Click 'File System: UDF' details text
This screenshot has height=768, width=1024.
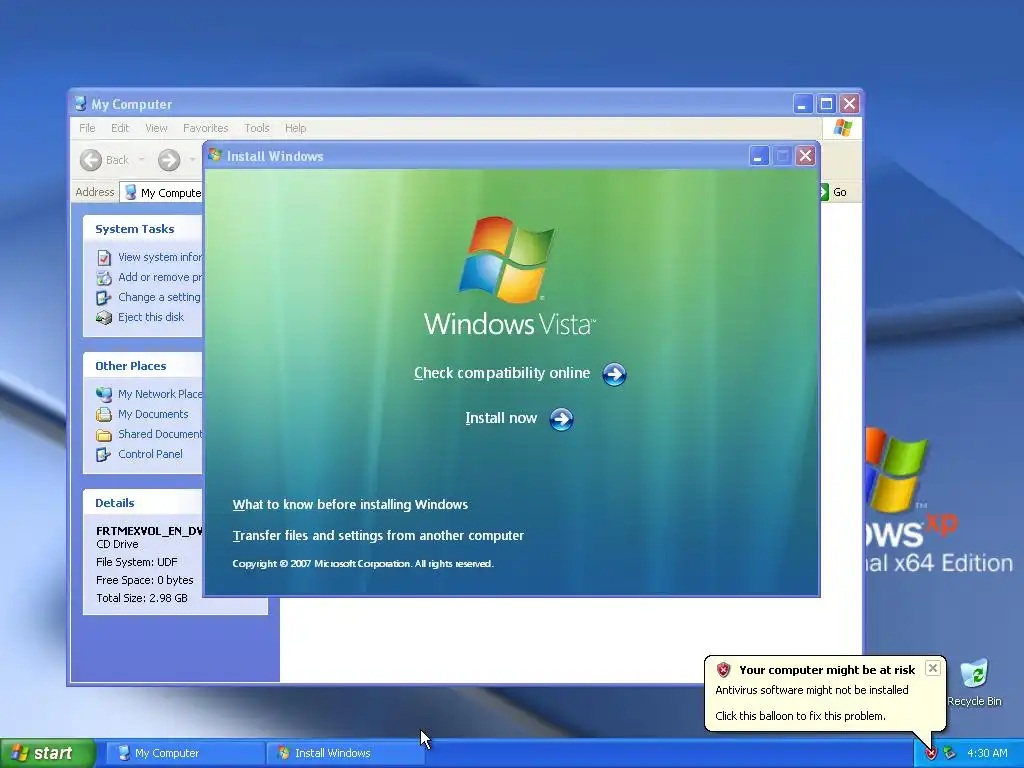pos(136,562)
